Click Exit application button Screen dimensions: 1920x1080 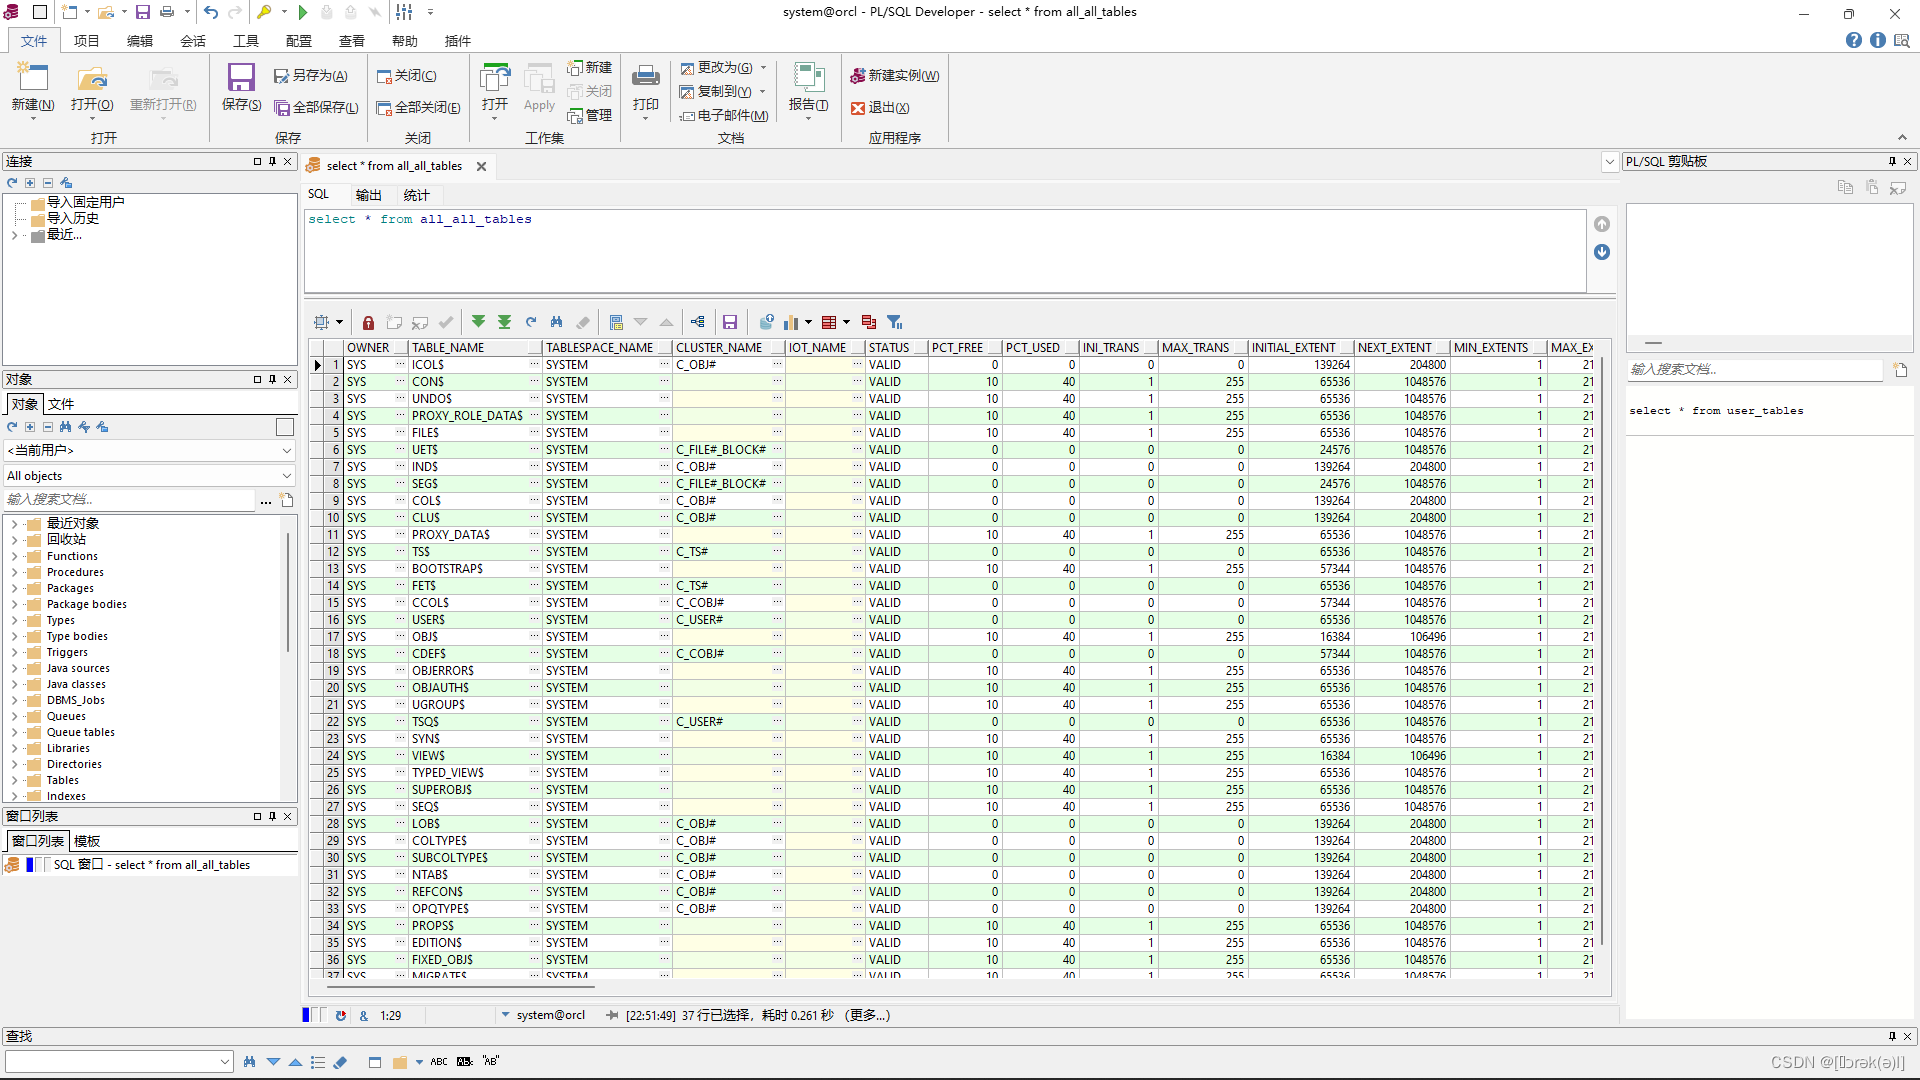[880, 107]
